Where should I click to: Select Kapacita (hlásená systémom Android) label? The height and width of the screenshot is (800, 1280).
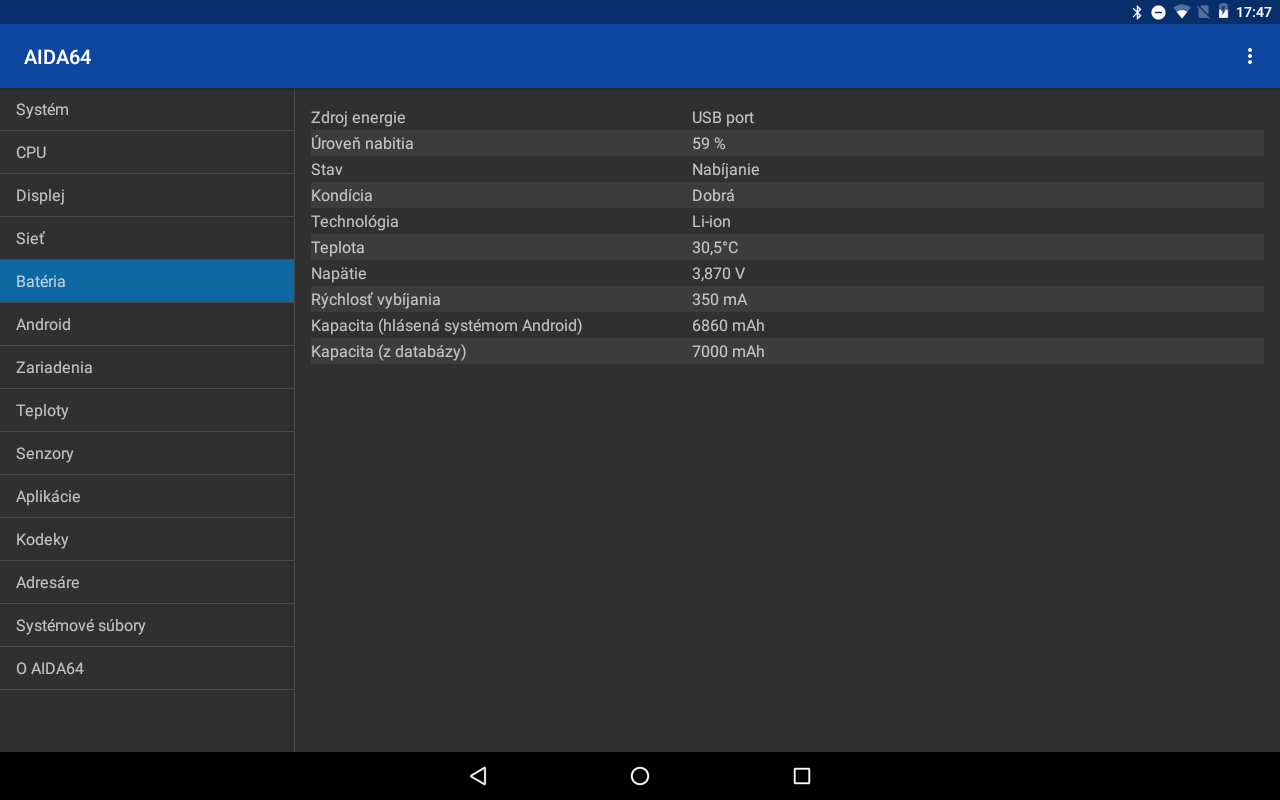pos(447,325)
